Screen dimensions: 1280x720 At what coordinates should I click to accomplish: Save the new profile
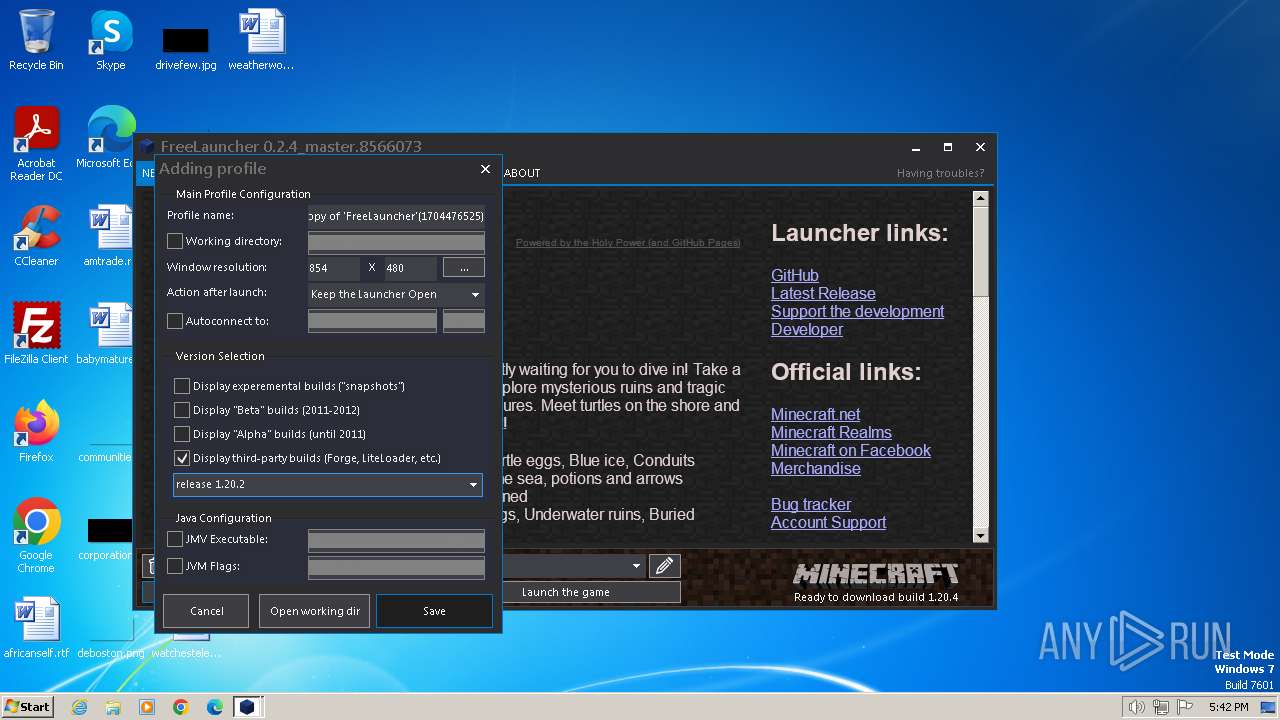tap(434, 611)
